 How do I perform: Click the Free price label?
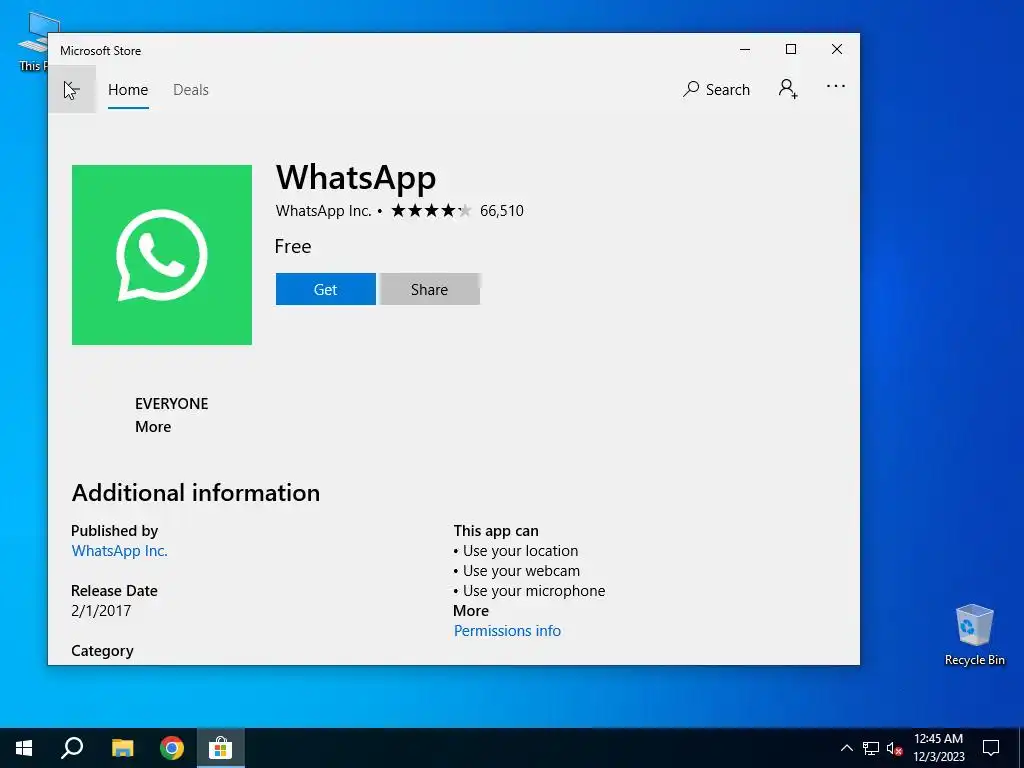click(293, 246)
